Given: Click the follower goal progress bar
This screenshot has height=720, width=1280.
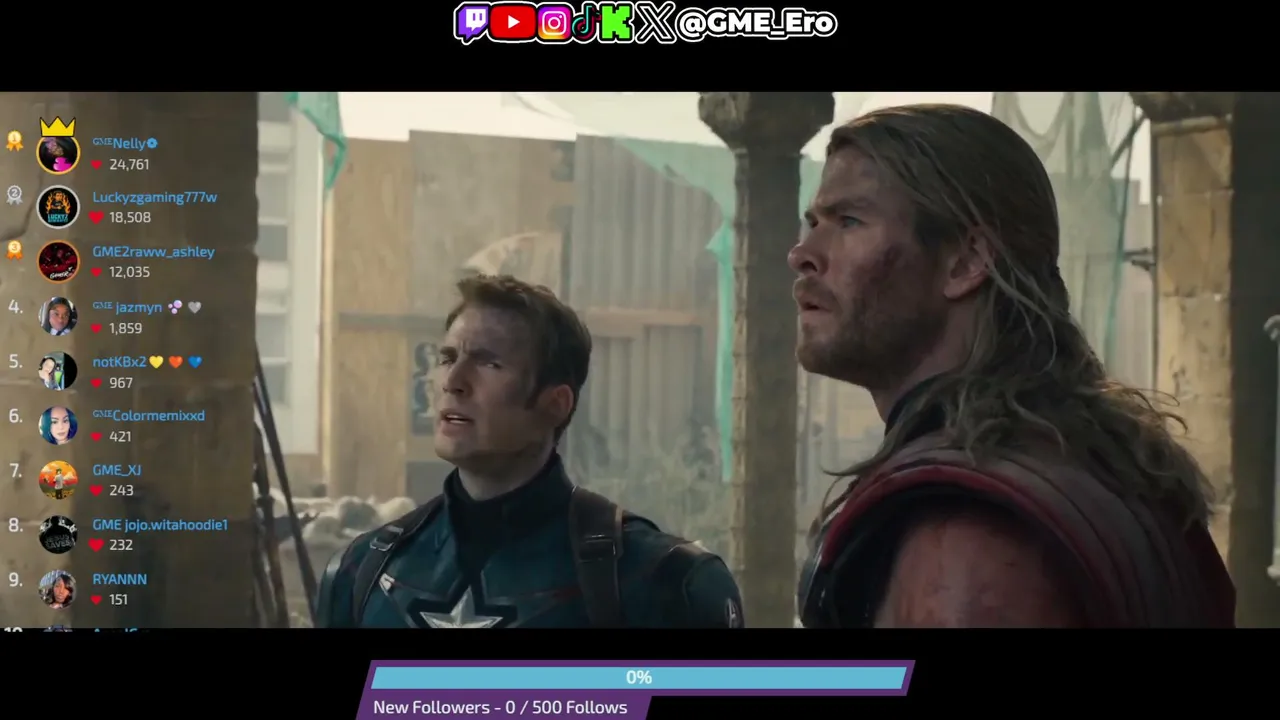Looking at the screenshot, I should (x=640, y=678).
